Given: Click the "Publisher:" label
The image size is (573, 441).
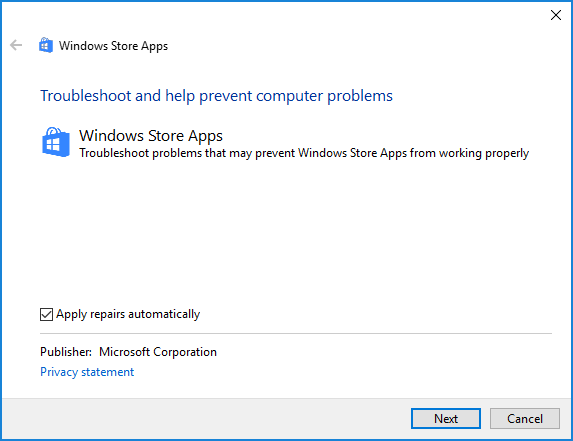Looking at the screenshot, I should (66, 352).
